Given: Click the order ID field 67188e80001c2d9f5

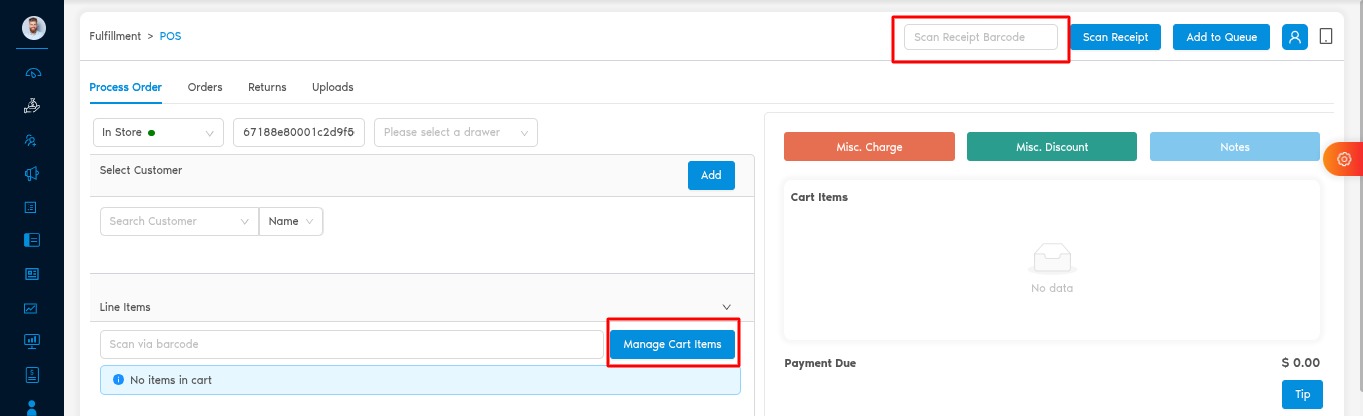Looking at the screenshot, I should (299, 132).
